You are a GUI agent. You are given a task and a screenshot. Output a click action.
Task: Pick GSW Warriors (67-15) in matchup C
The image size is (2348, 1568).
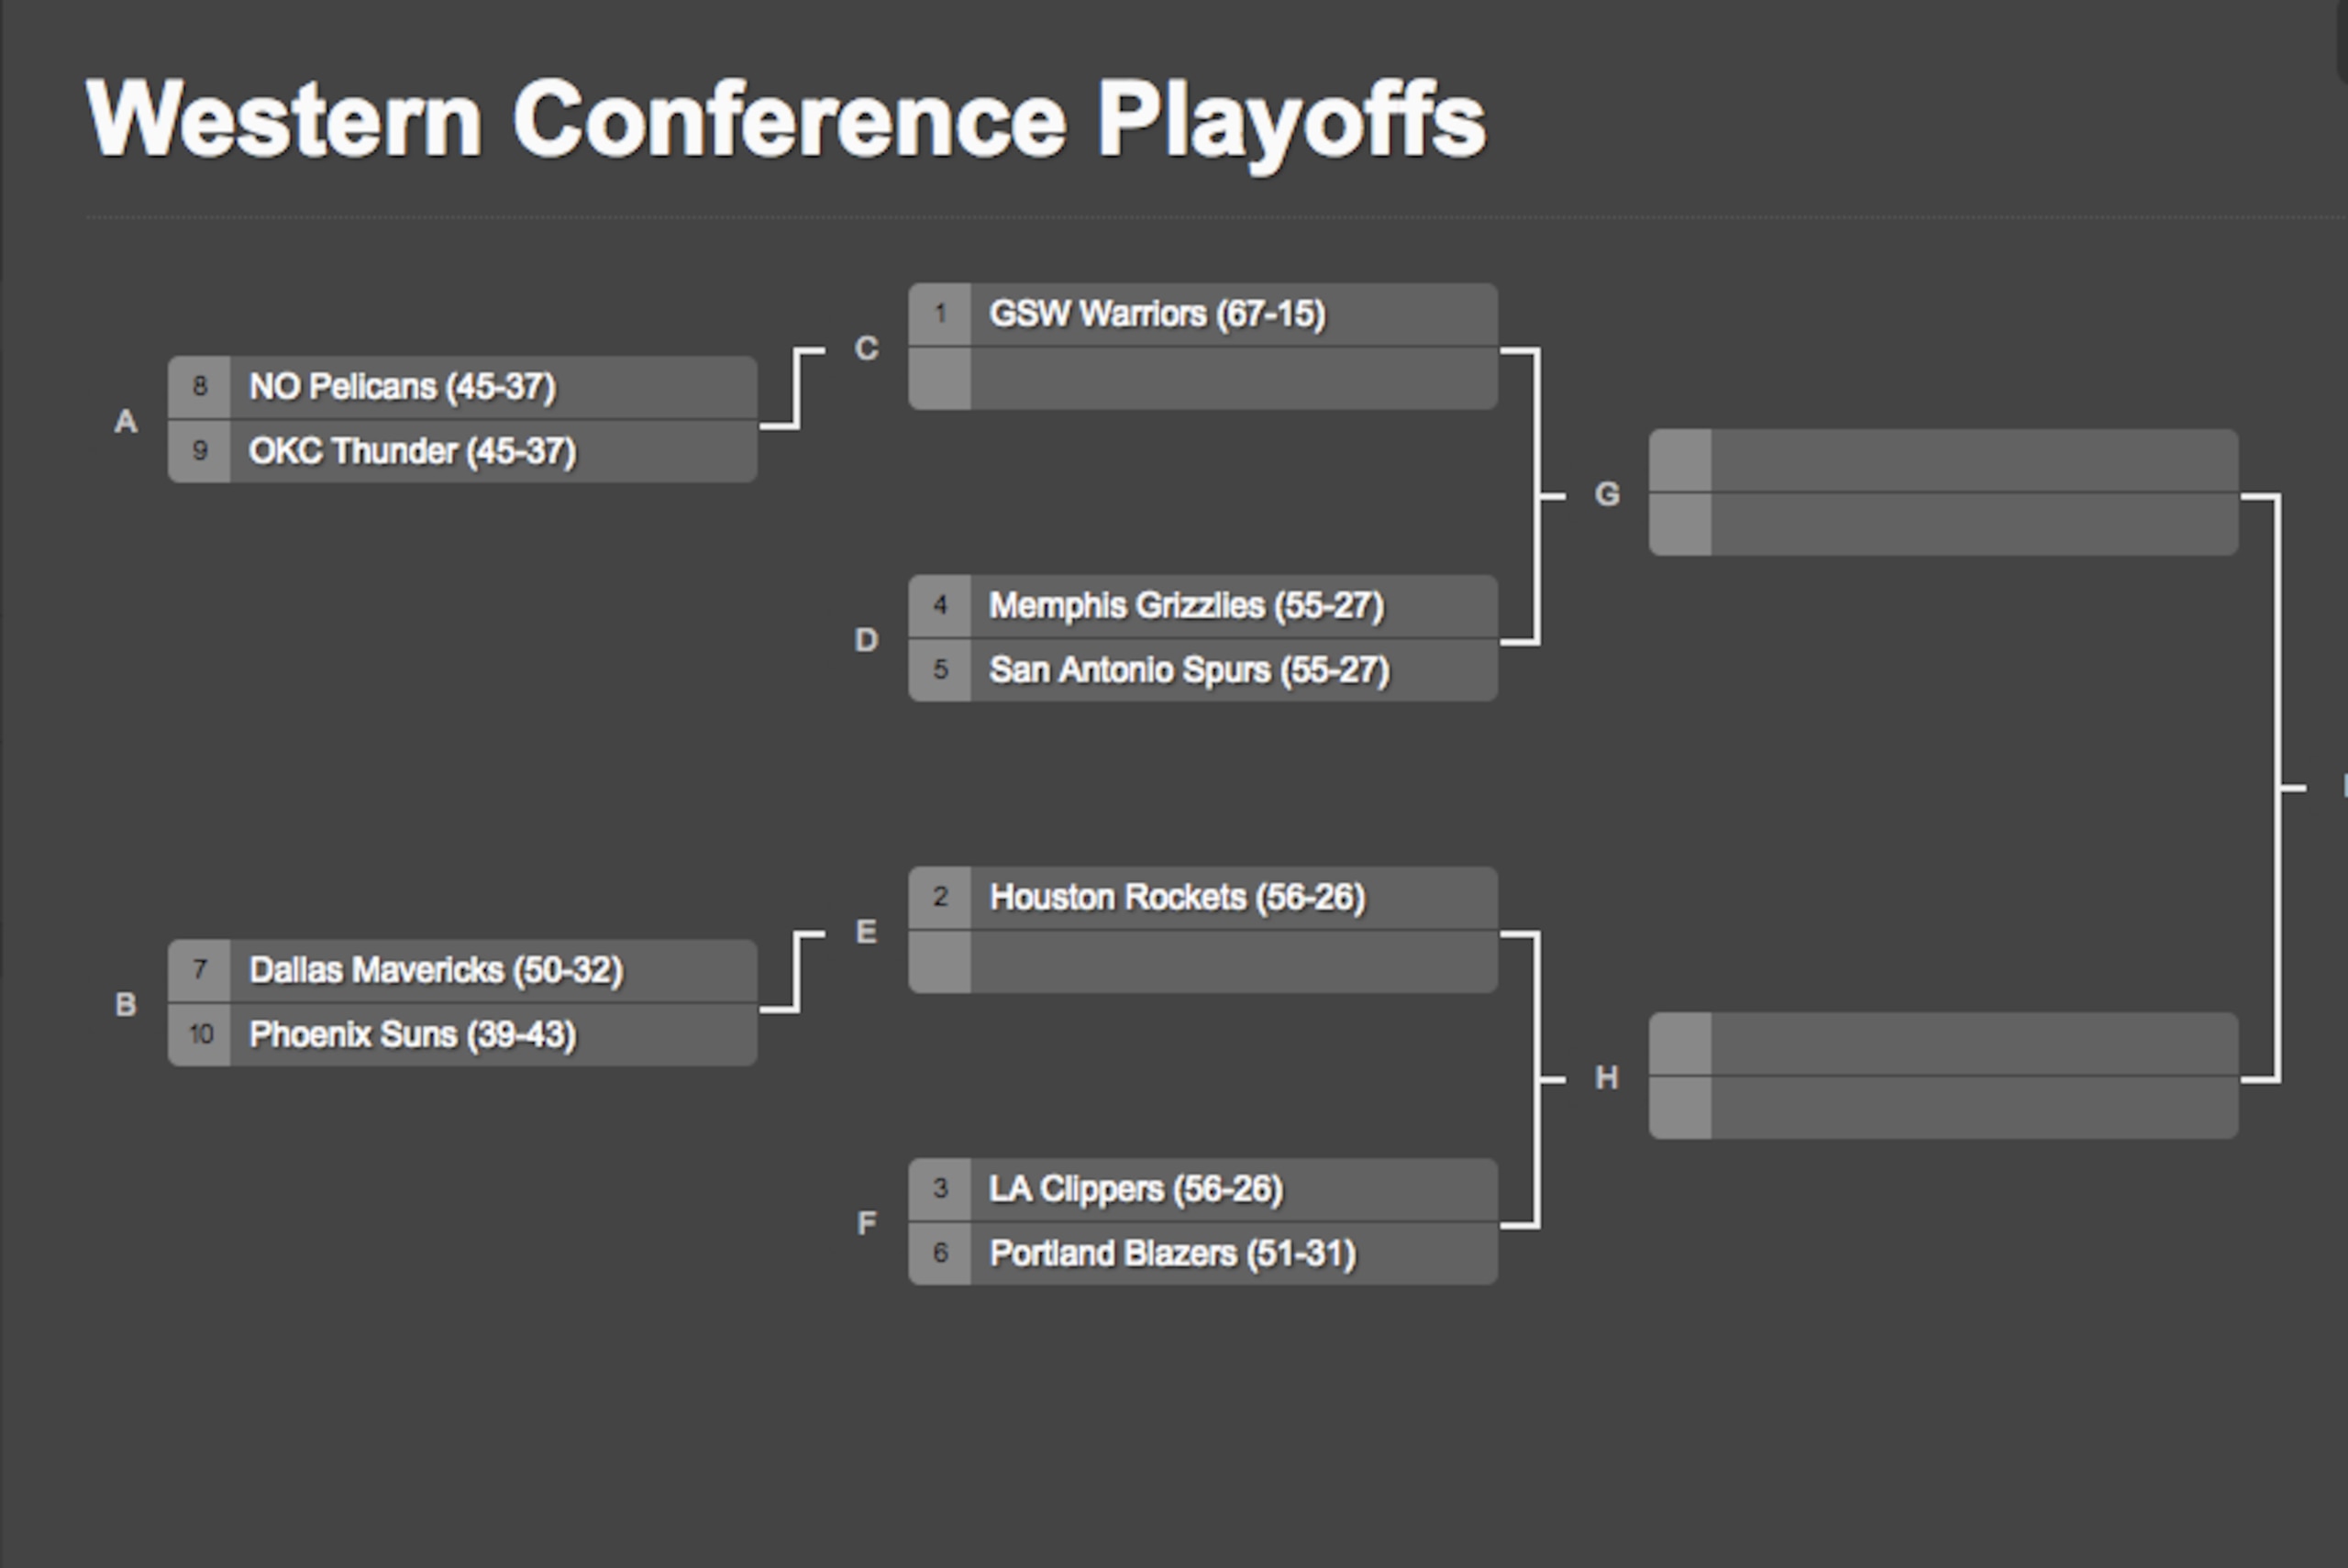pos(1203,314)
